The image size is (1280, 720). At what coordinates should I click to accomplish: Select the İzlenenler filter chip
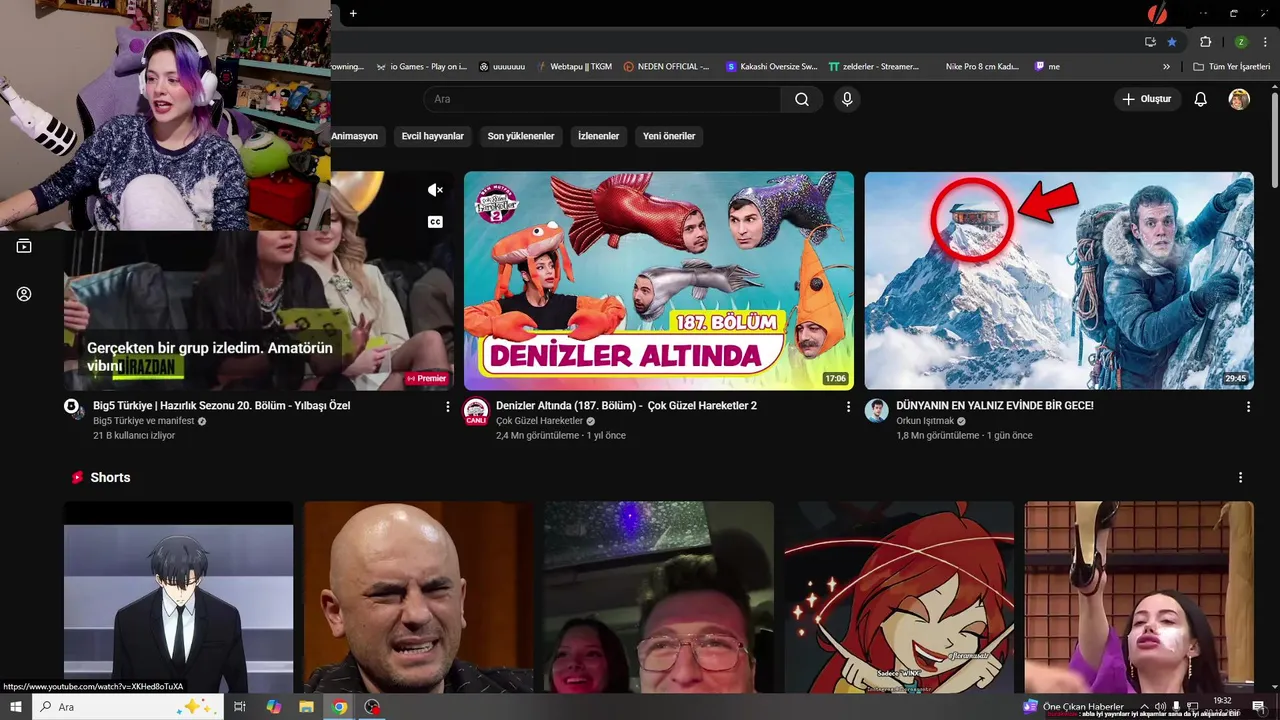click(599, 136)
